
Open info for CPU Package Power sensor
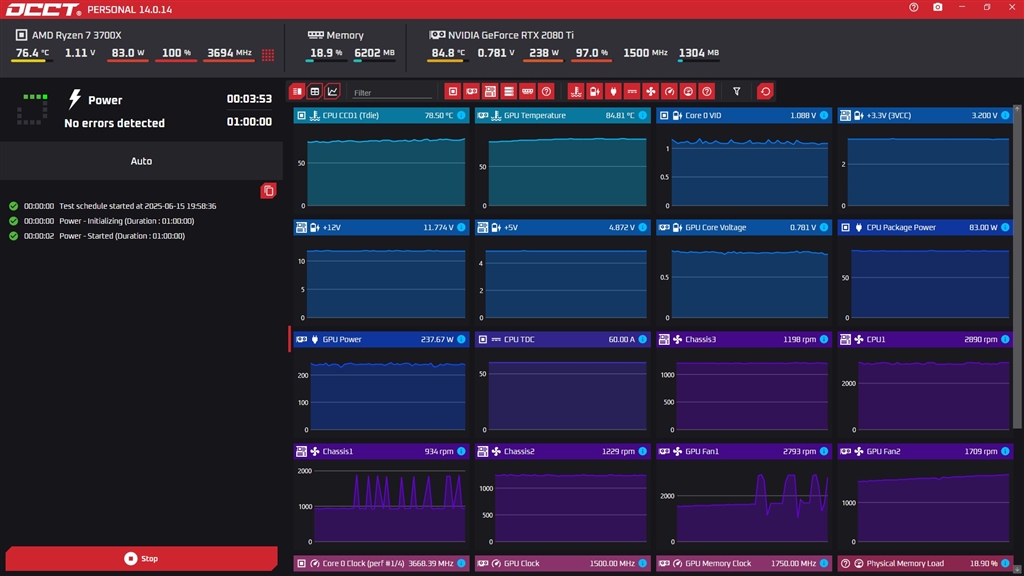1005,227
